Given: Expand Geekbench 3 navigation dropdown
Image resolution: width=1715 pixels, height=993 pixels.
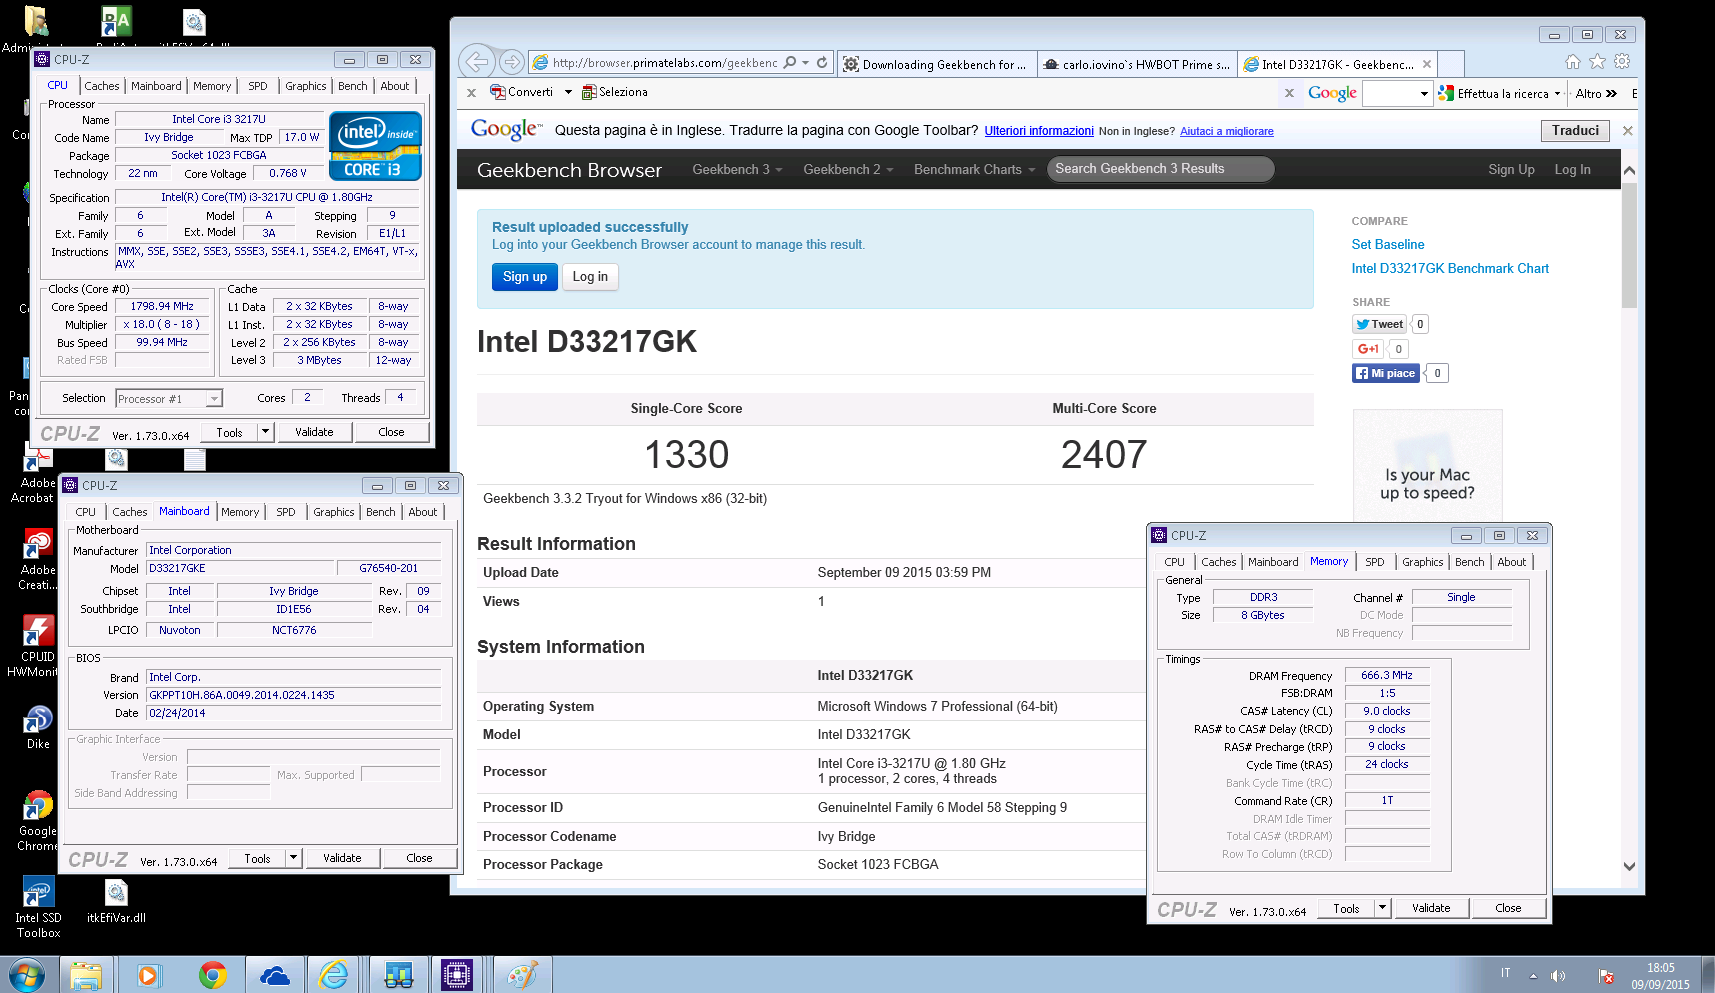Looking at the screenshot, I should pos(737,169).
